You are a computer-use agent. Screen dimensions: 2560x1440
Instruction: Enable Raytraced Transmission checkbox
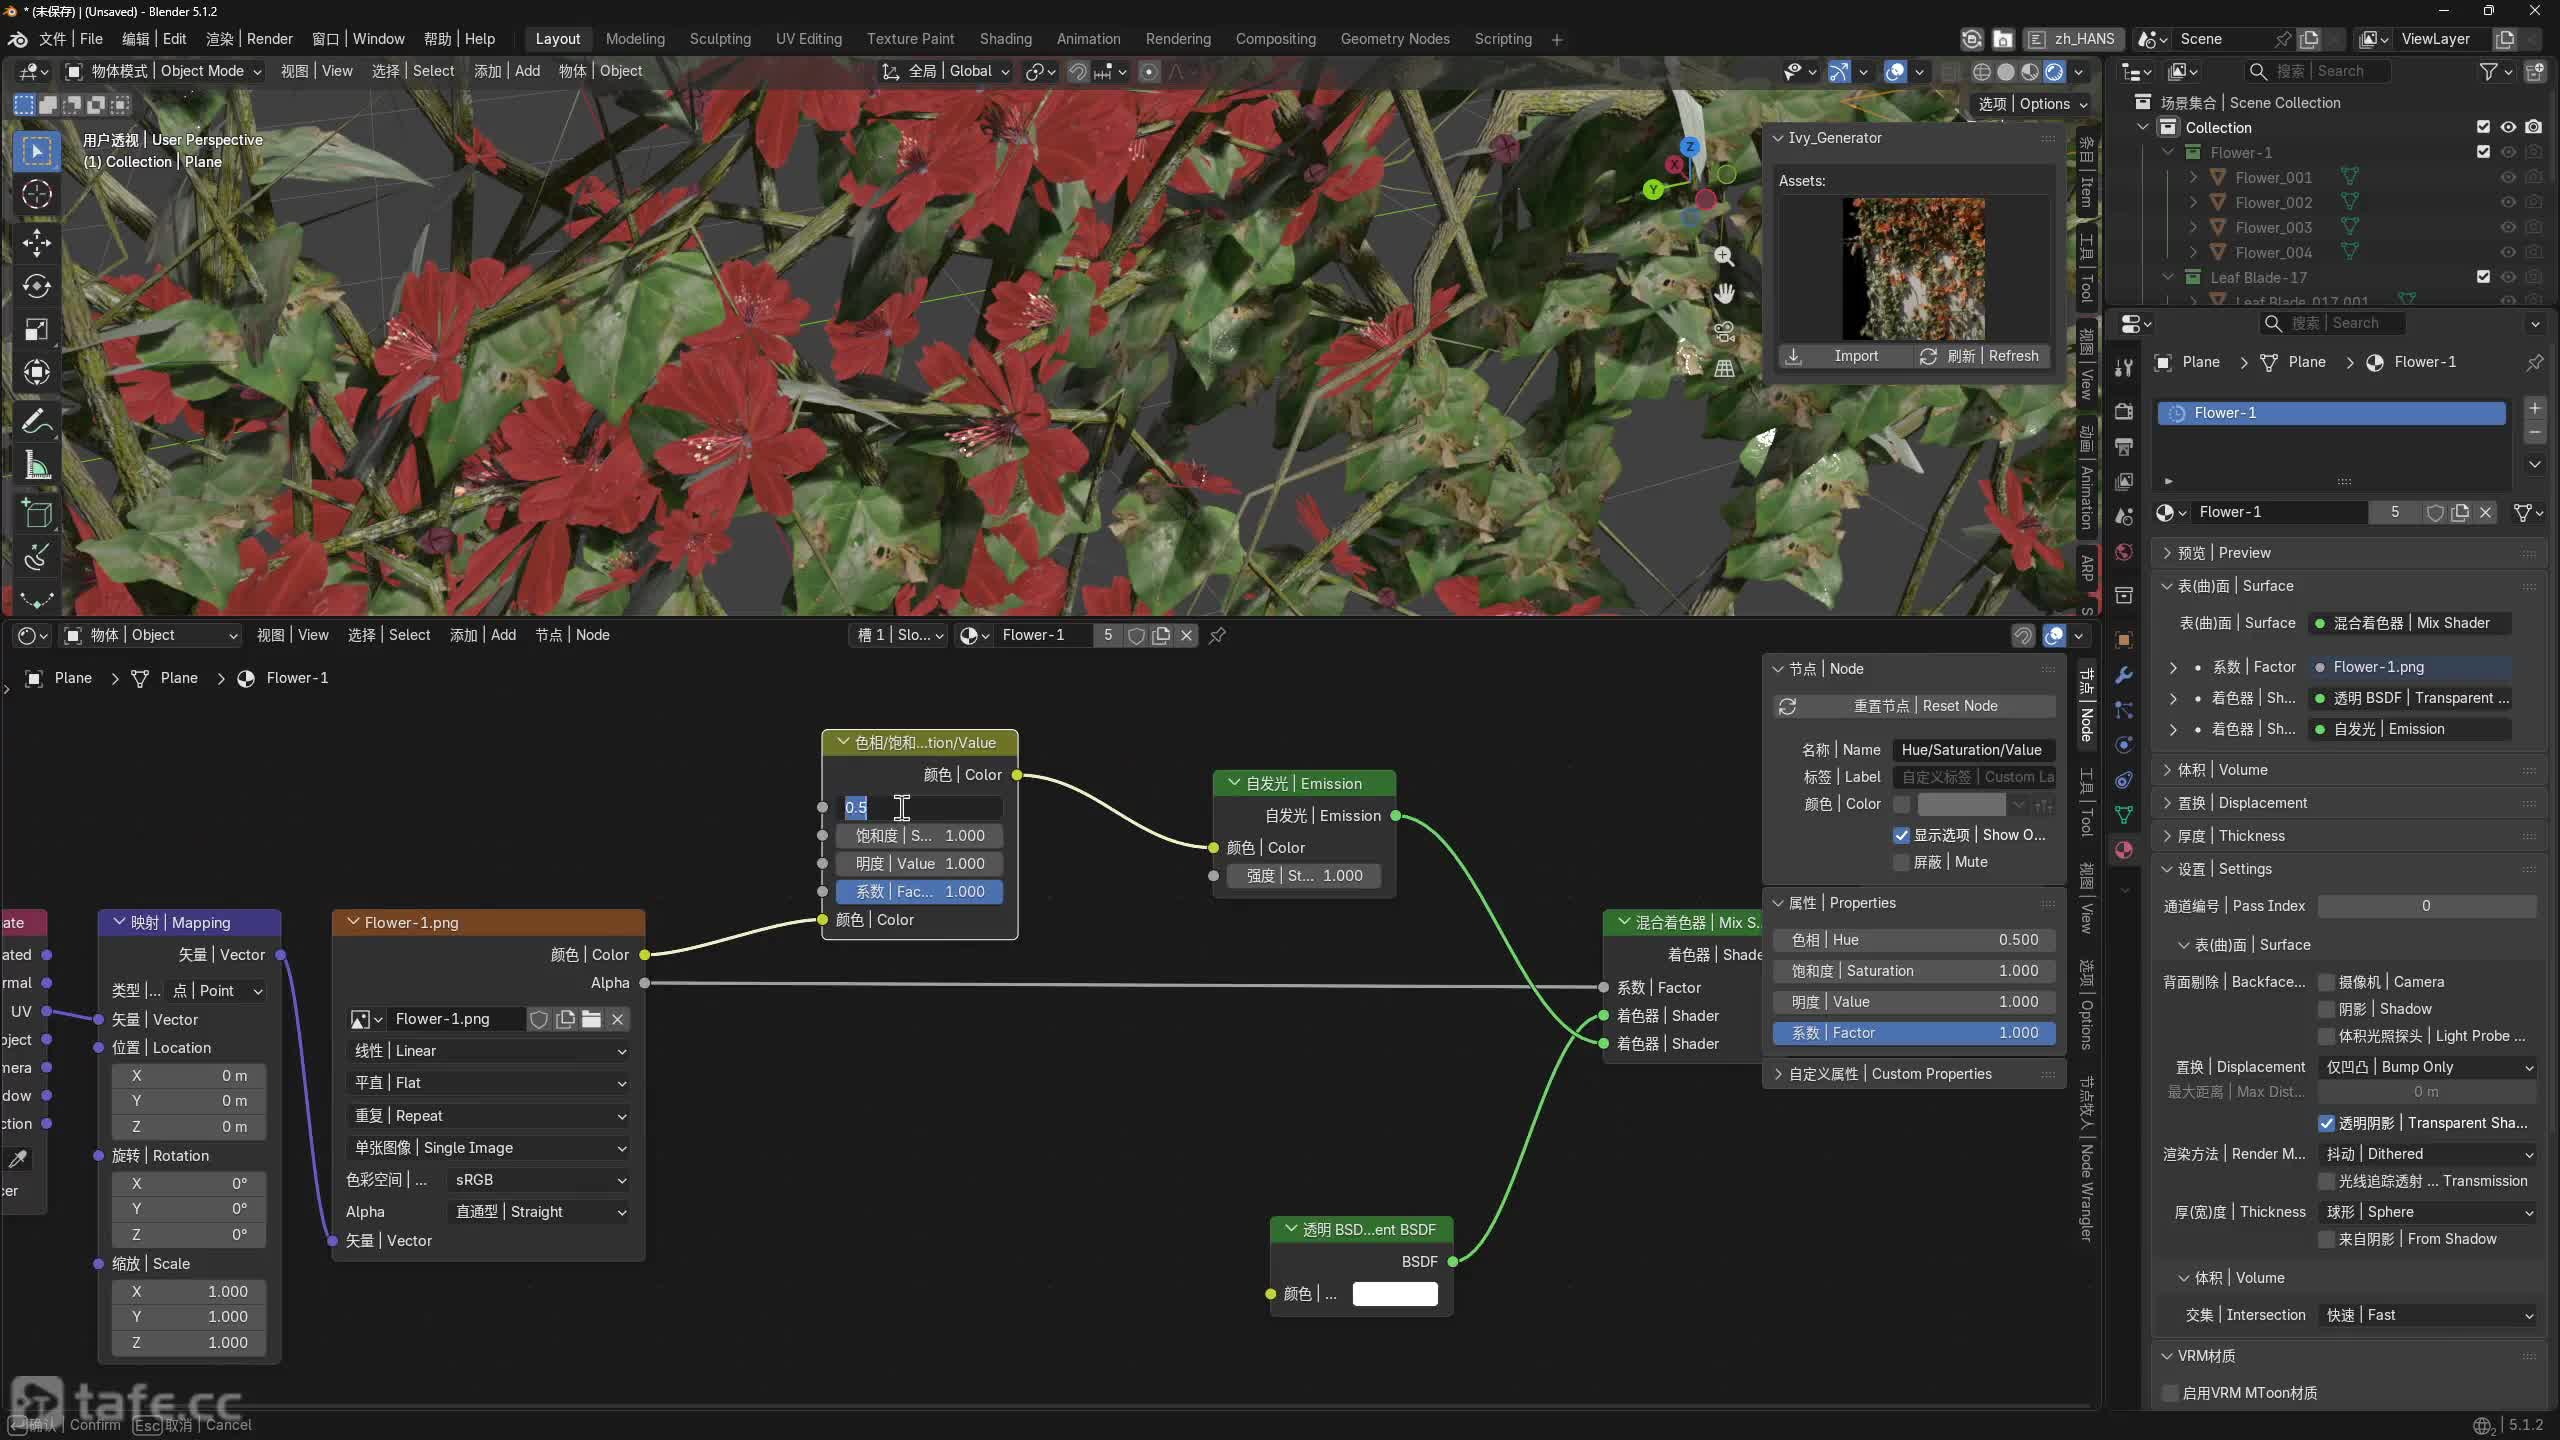[2327, 1181]
